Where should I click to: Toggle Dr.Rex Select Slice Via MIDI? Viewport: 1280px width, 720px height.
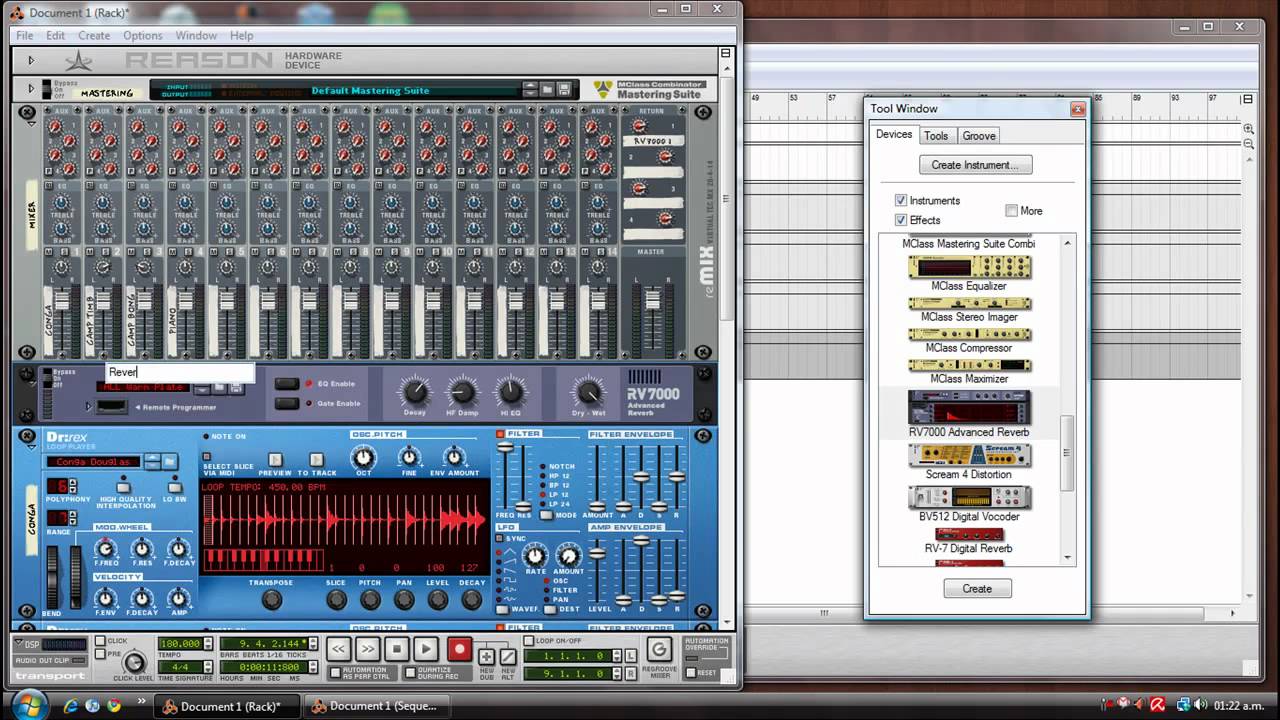[x=207, y=458]
